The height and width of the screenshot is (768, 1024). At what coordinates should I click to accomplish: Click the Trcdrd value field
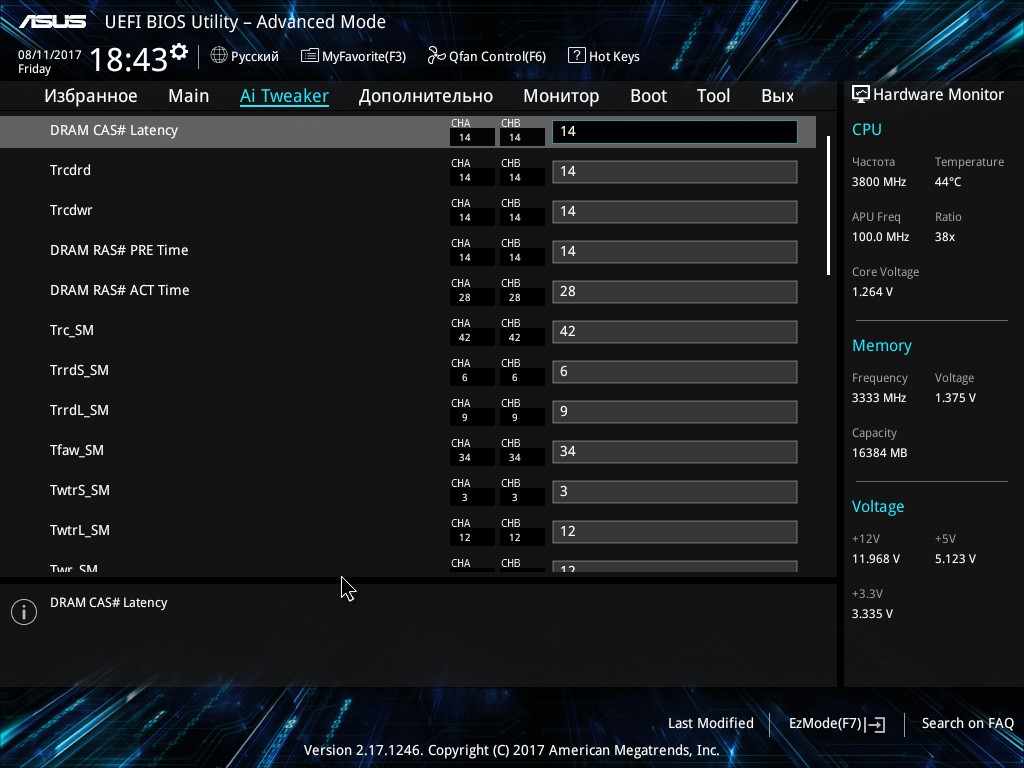(x=675, y=172)
